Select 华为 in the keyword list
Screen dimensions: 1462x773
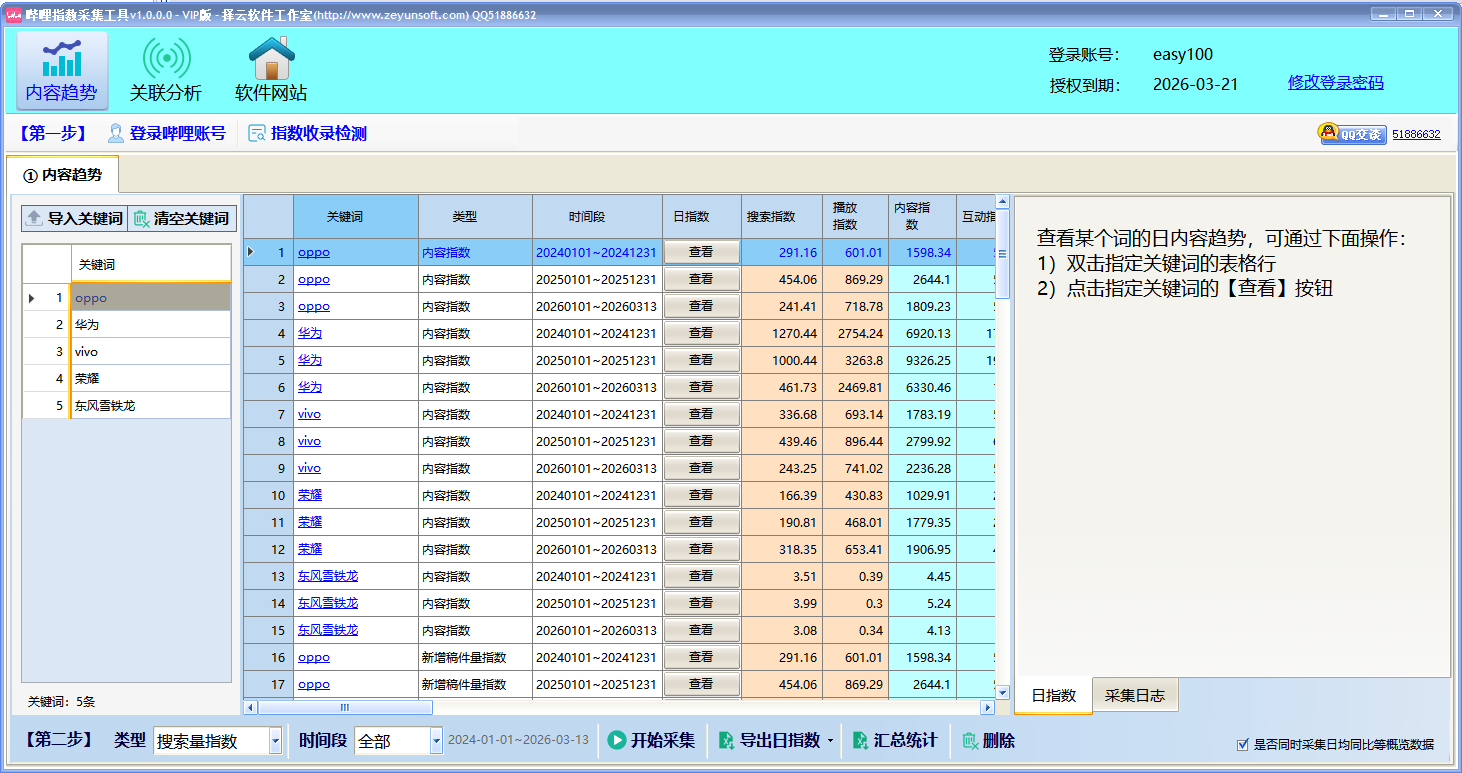(x=150, y=325)
